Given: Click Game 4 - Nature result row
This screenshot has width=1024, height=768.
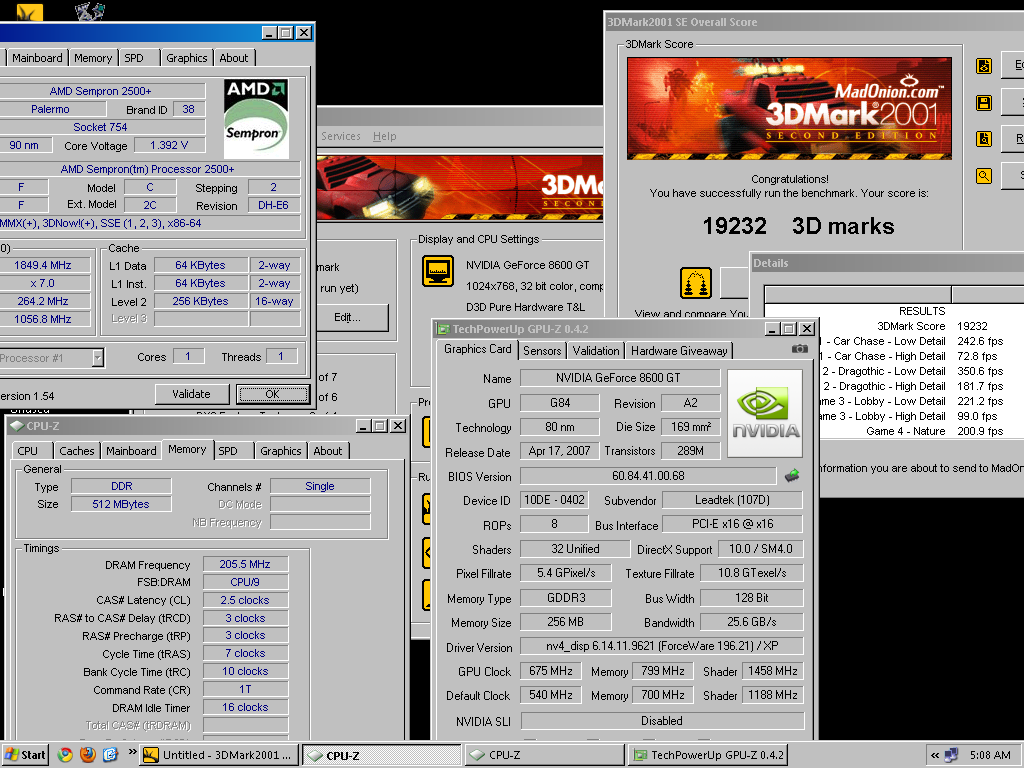Looking at the screenshot, I should tap(921, 431).
